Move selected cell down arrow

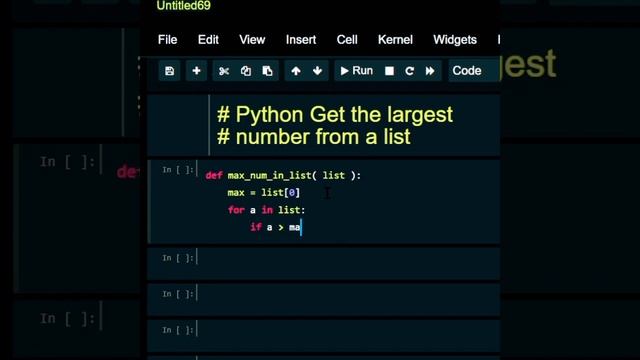318,71
